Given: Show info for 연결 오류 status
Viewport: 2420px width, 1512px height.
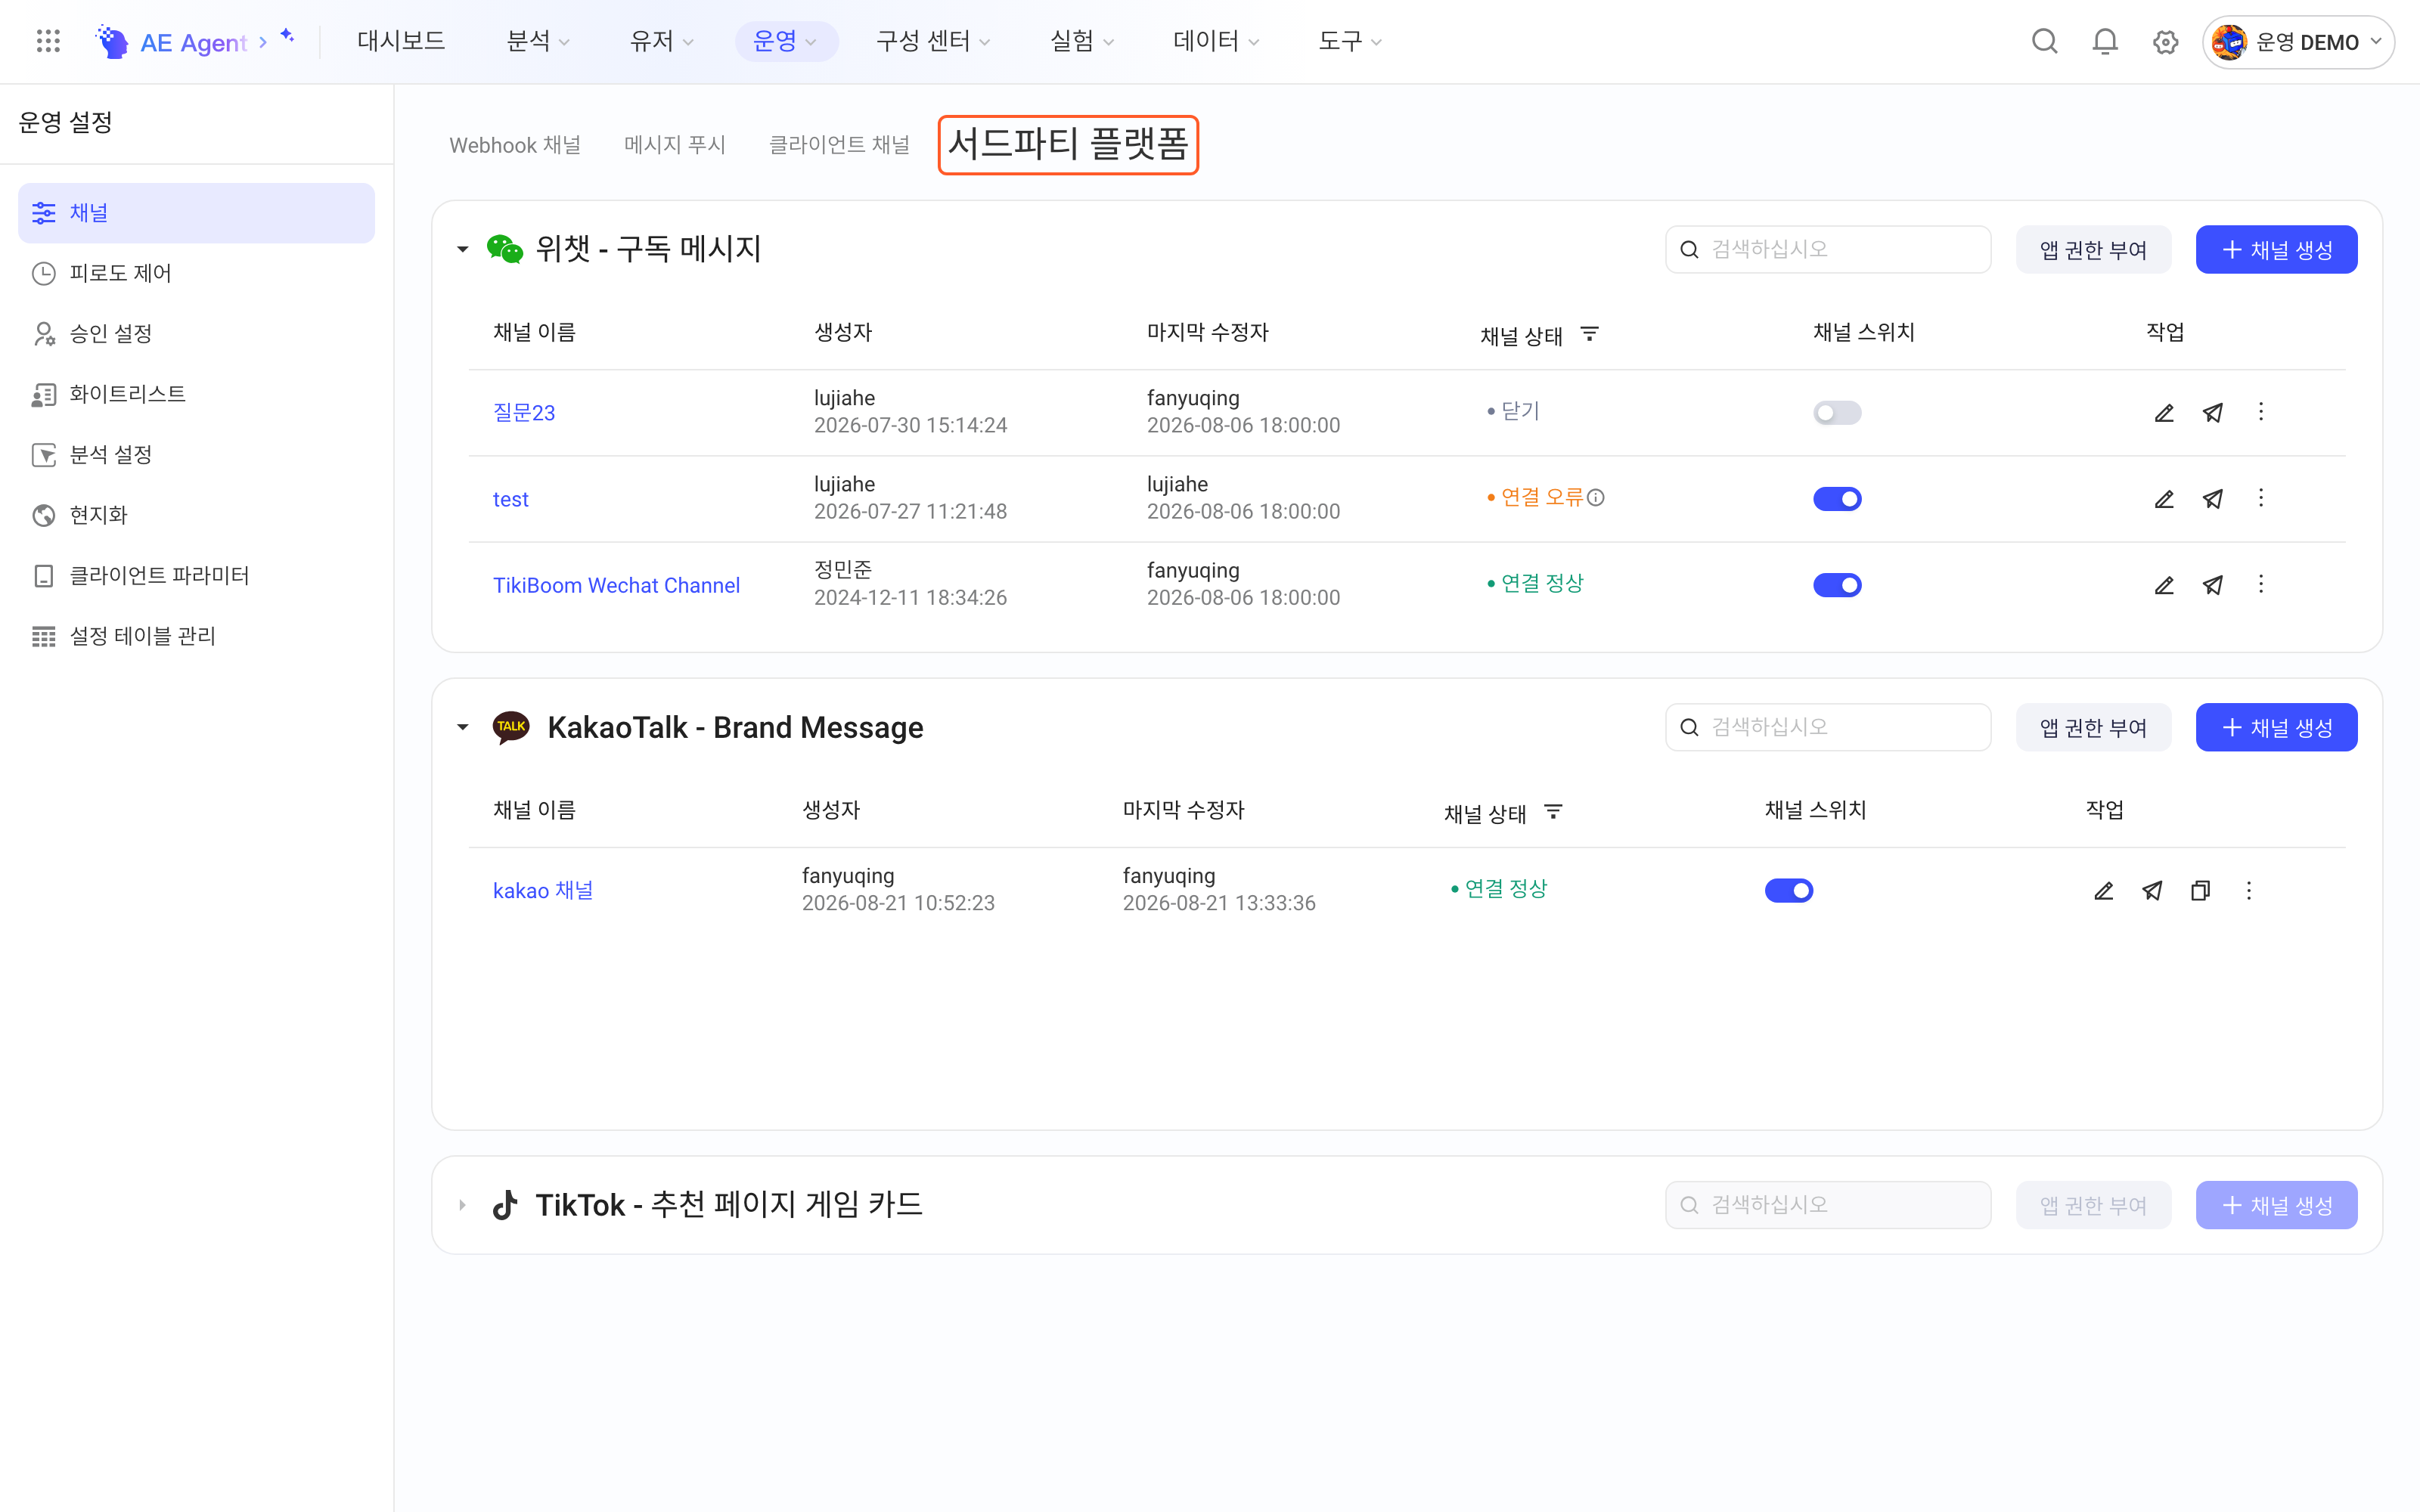Looking at the screenshot, I should (x=1596, y=497).
